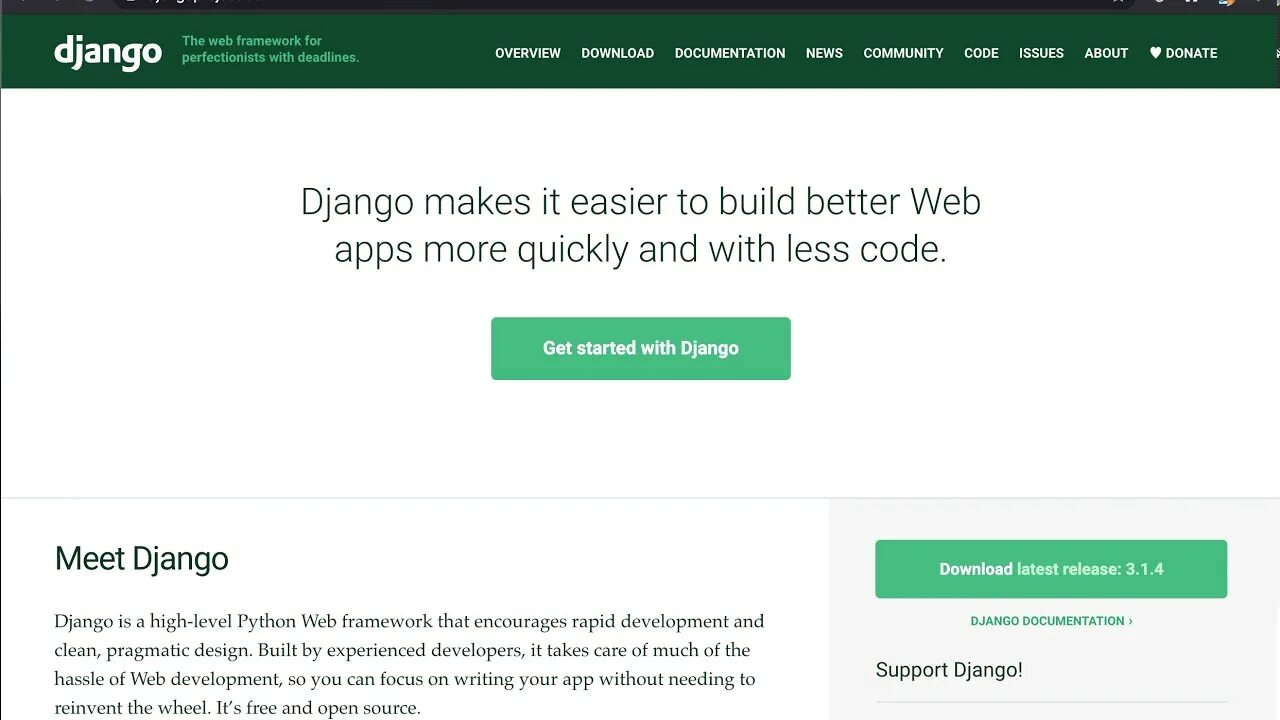Click the paragraph describing Django framework
Viewport: 1280px width, 720px height.
click(x=409, y=664)
